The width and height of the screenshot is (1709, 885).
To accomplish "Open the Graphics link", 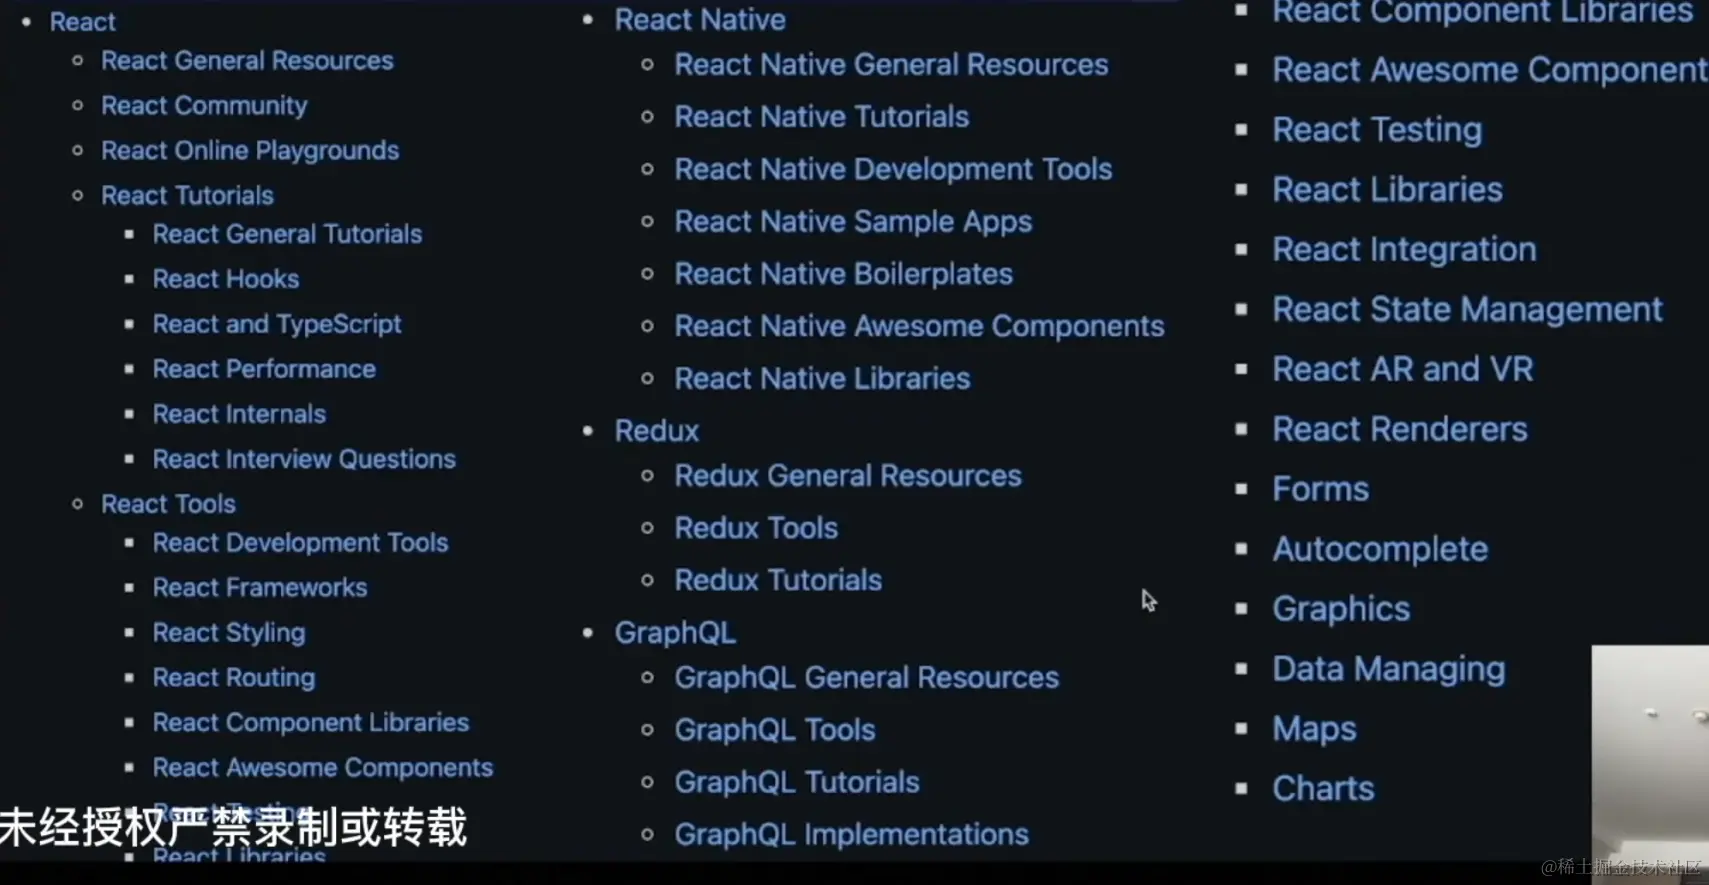I will [x=1341, y=610].
